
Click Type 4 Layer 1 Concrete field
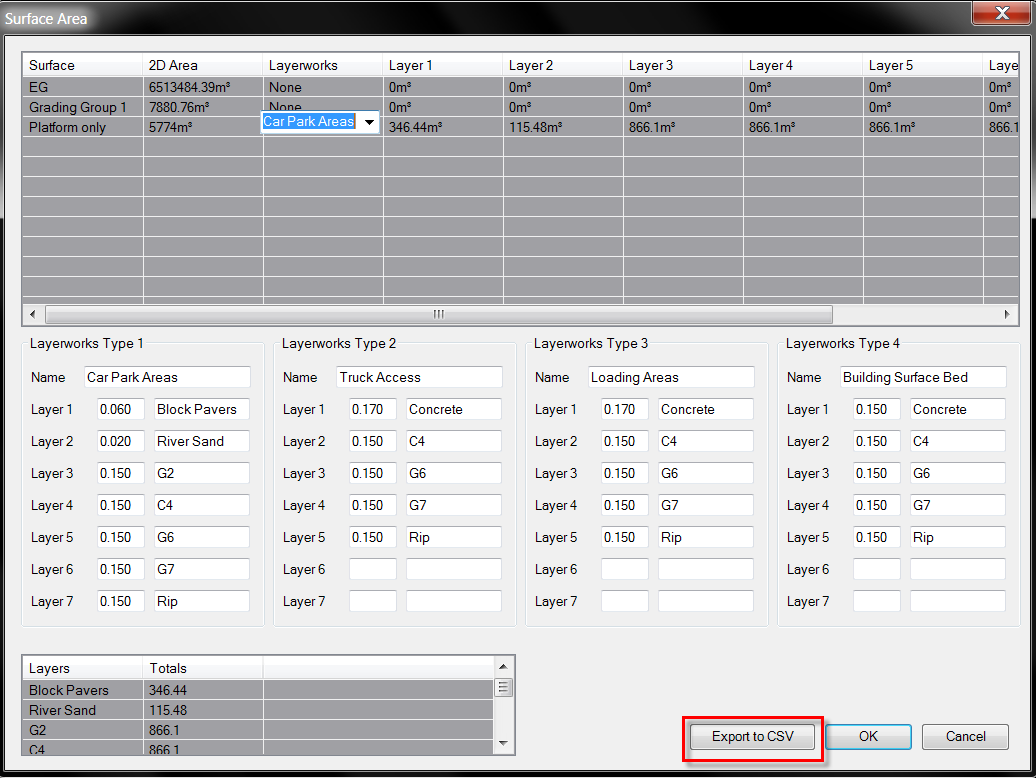(x=958, y=409)
